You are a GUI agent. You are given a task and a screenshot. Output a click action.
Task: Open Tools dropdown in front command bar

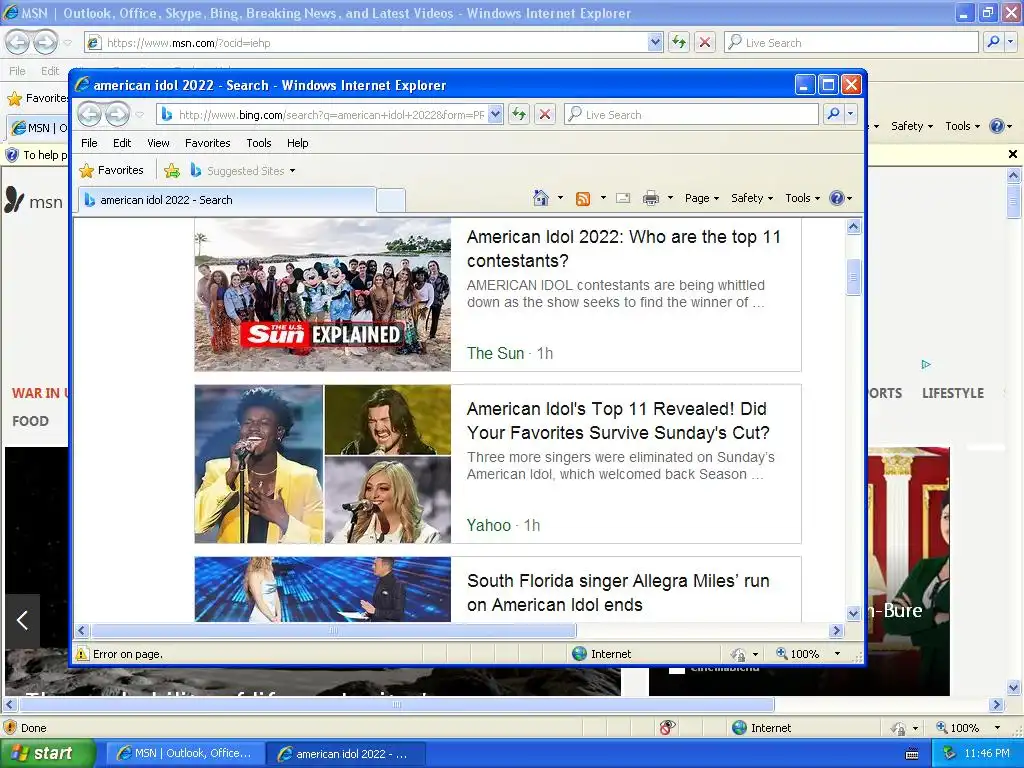802,198
